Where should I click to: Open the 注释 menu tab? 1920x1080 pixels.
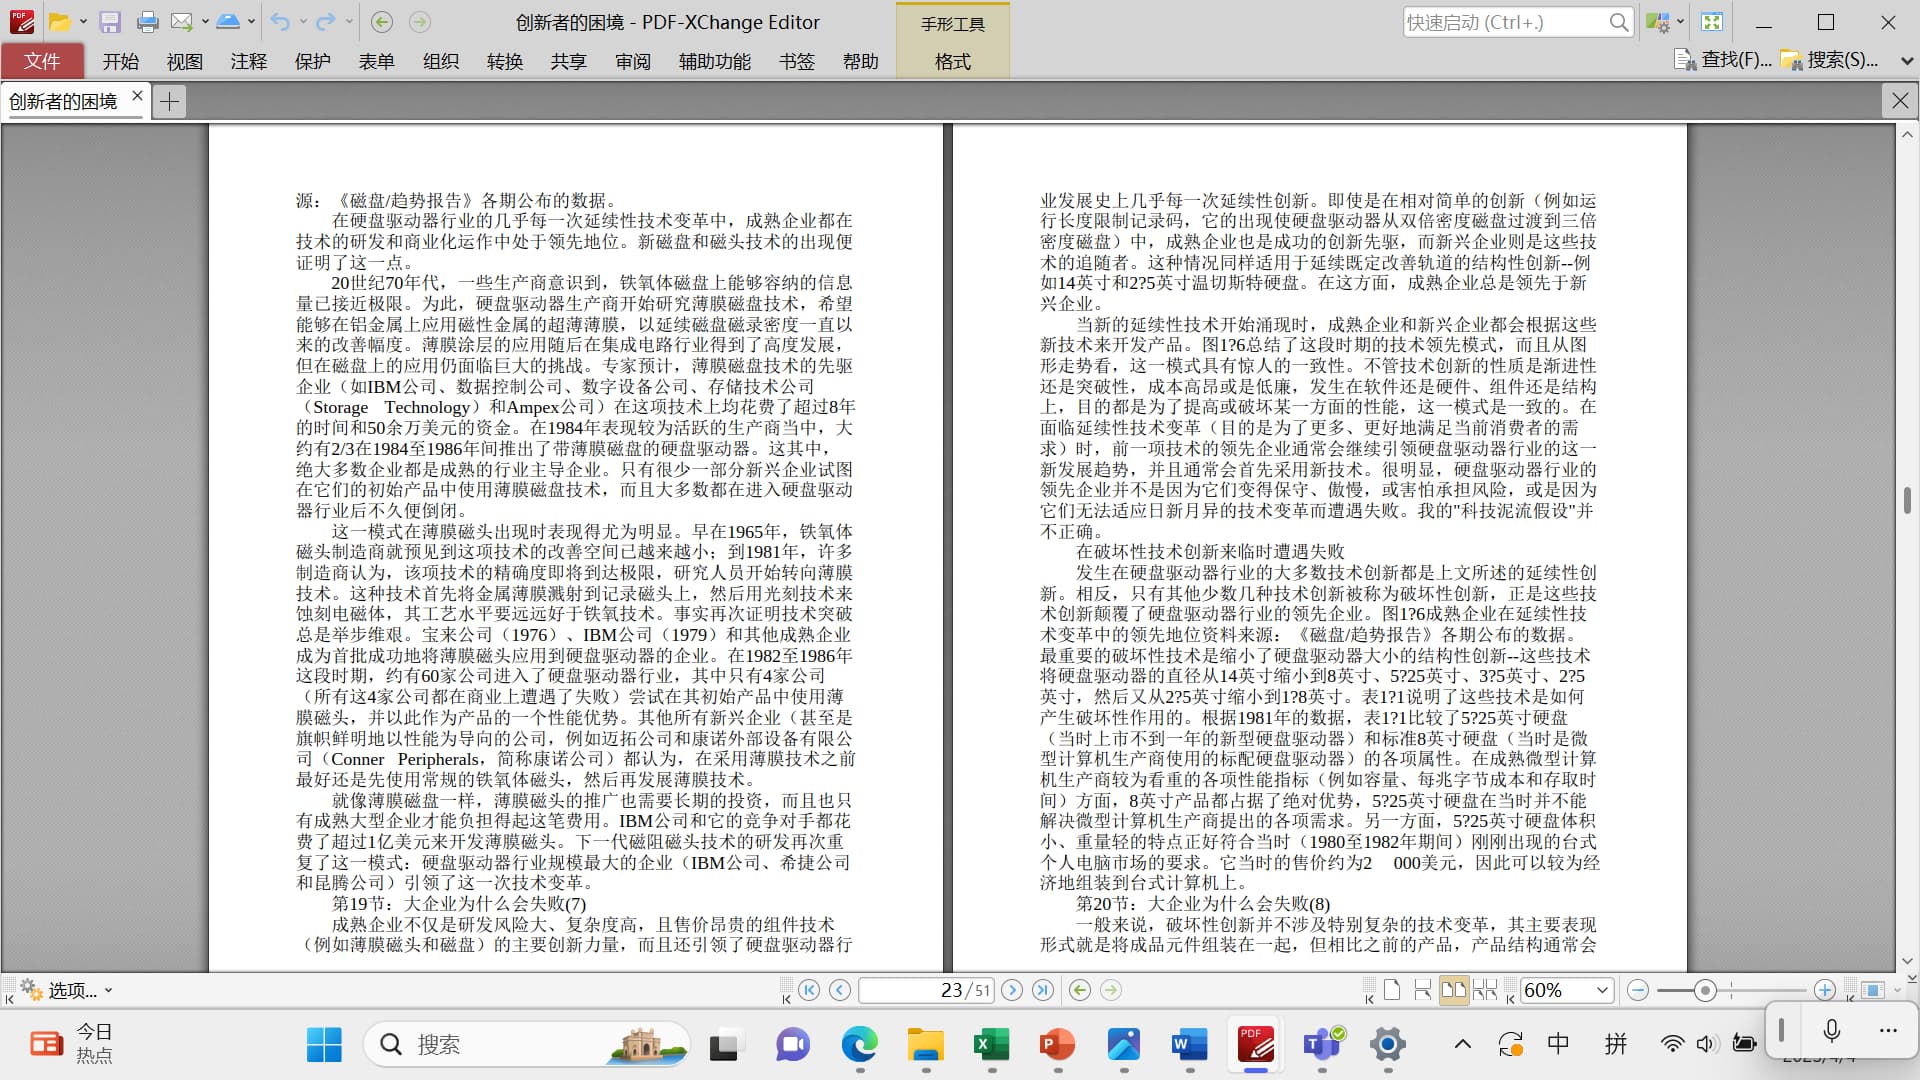click(248, 62)
